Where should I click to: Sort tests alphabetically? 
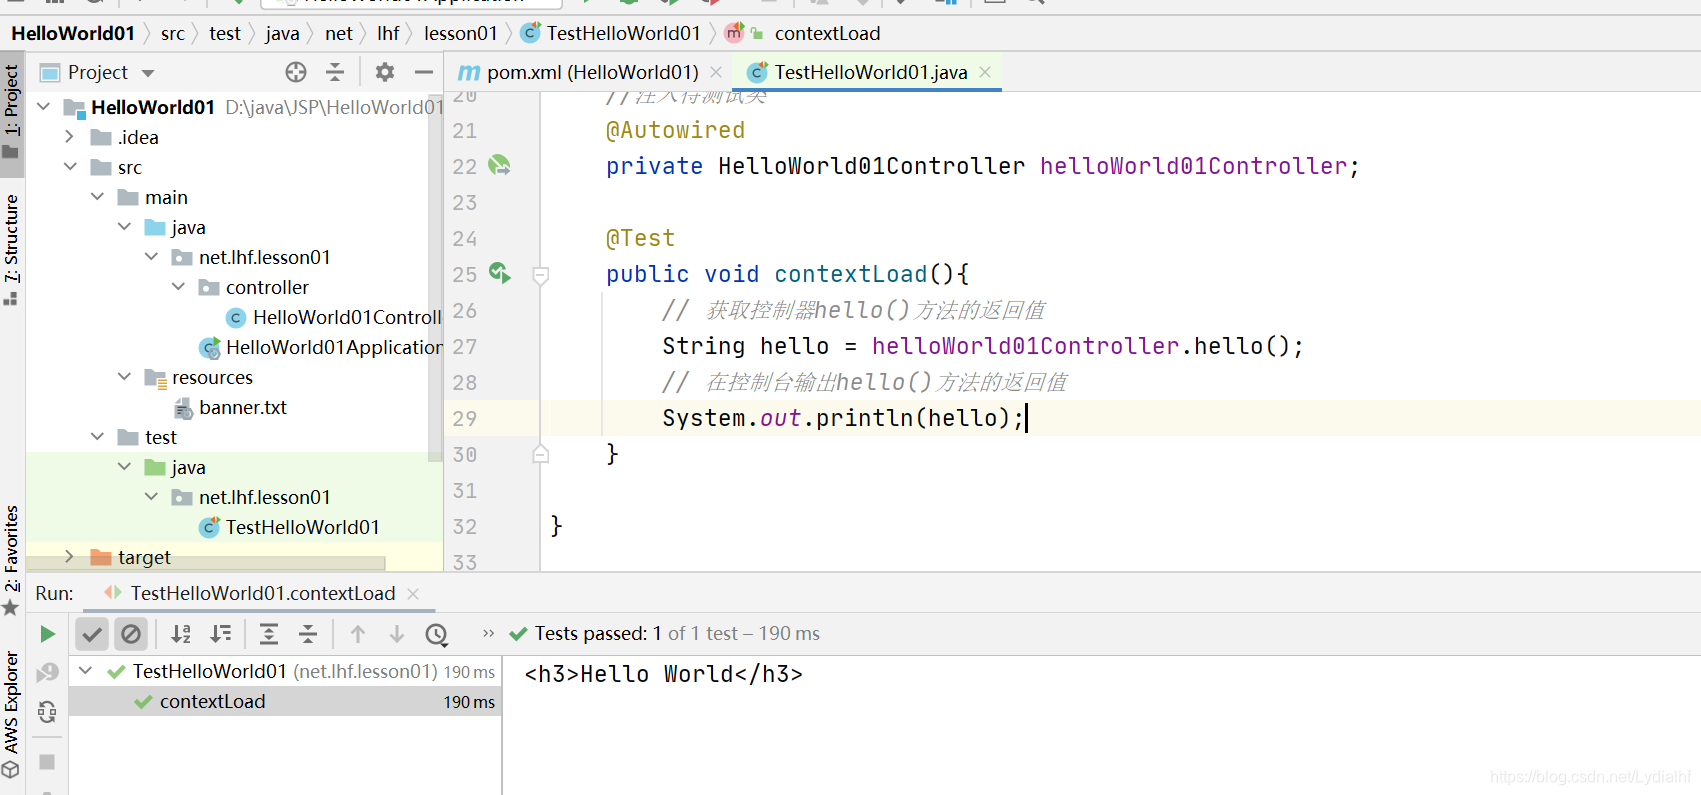181,634
